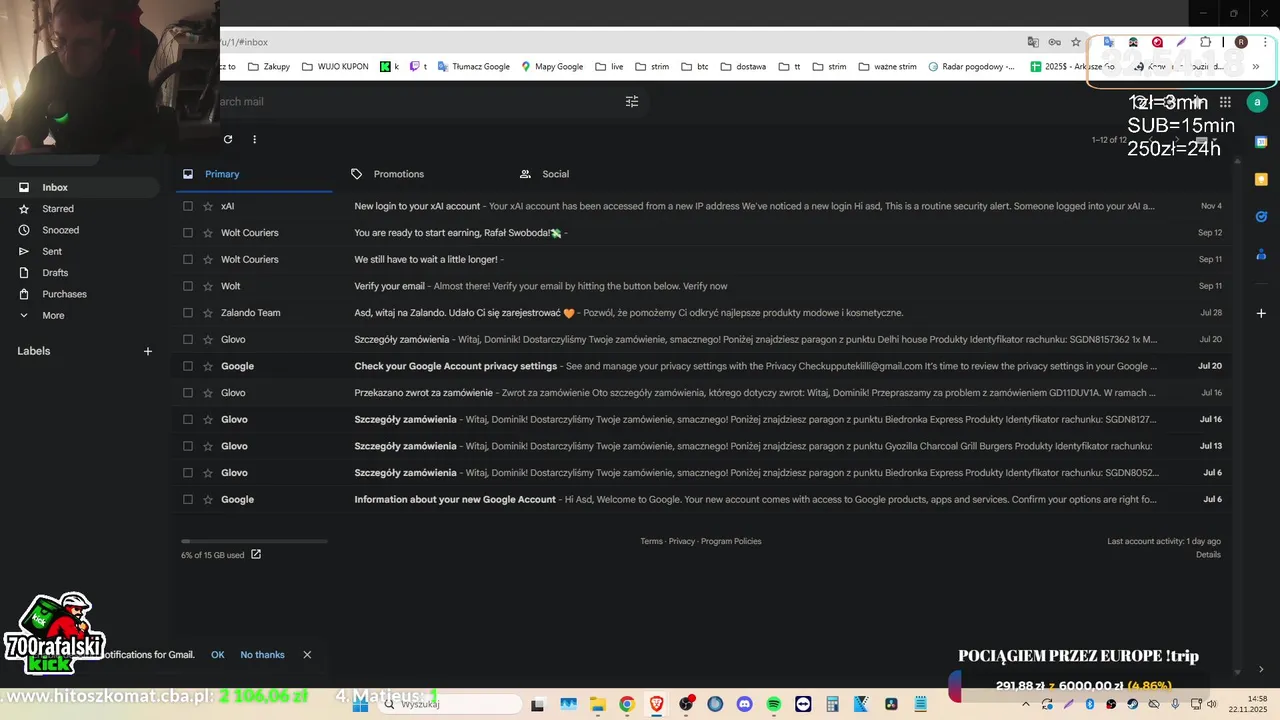The height and width of the screenshot is (720, 1280).
Task: Open Google apps grid
Action: (x=1225, y=102)
